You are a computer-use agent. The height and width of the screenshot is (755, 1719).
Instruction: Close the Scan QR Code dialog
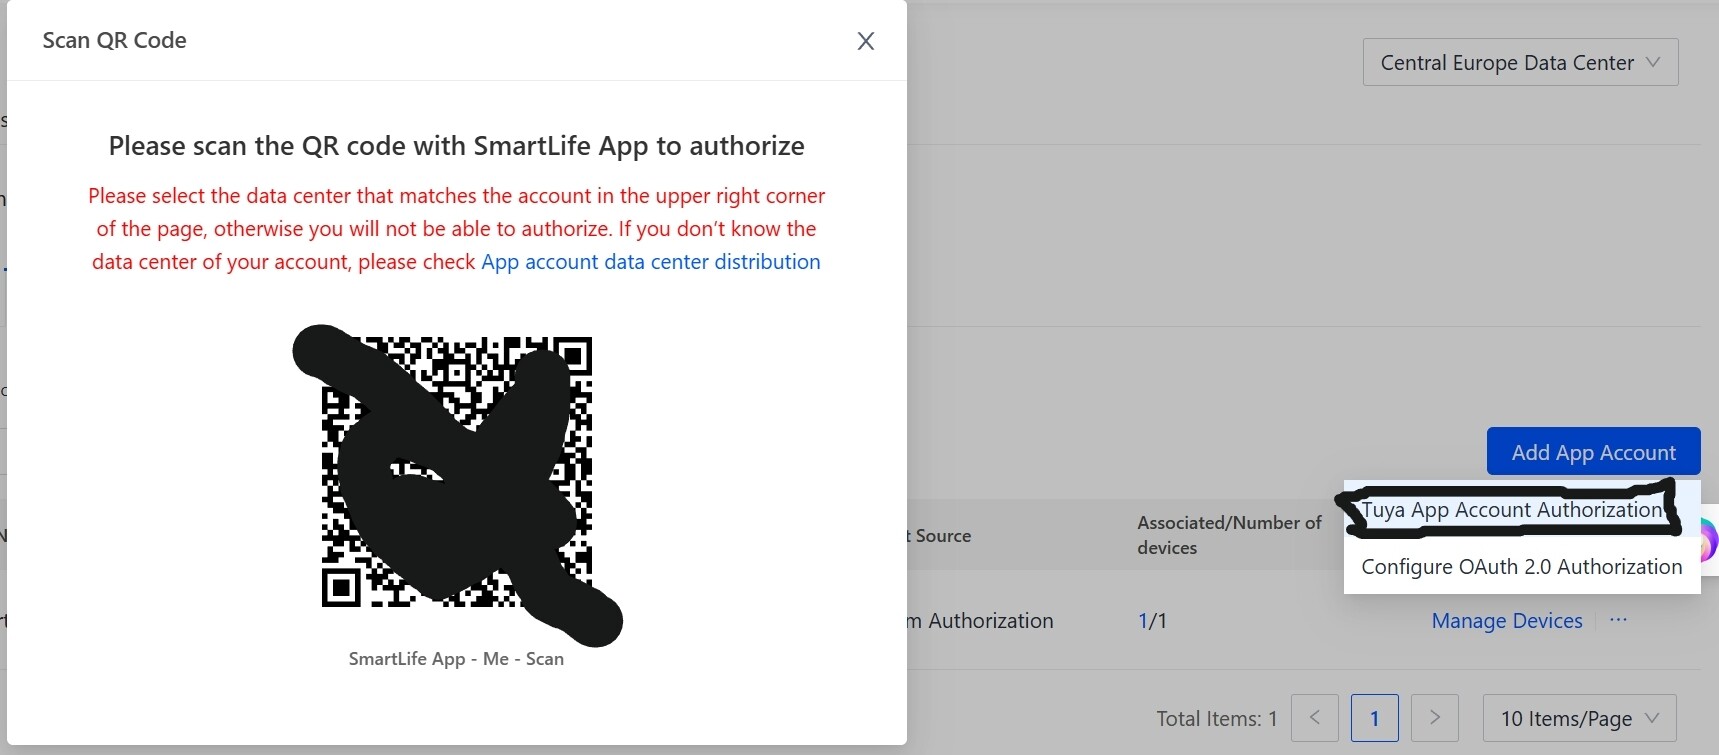tap(866, 41)
